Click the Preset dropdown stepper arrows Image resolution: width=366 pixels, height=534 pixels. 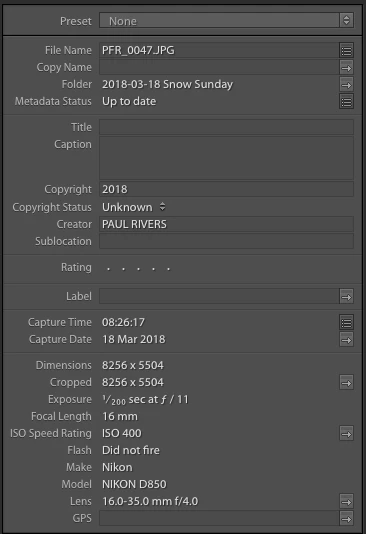[x=346, y=20]
